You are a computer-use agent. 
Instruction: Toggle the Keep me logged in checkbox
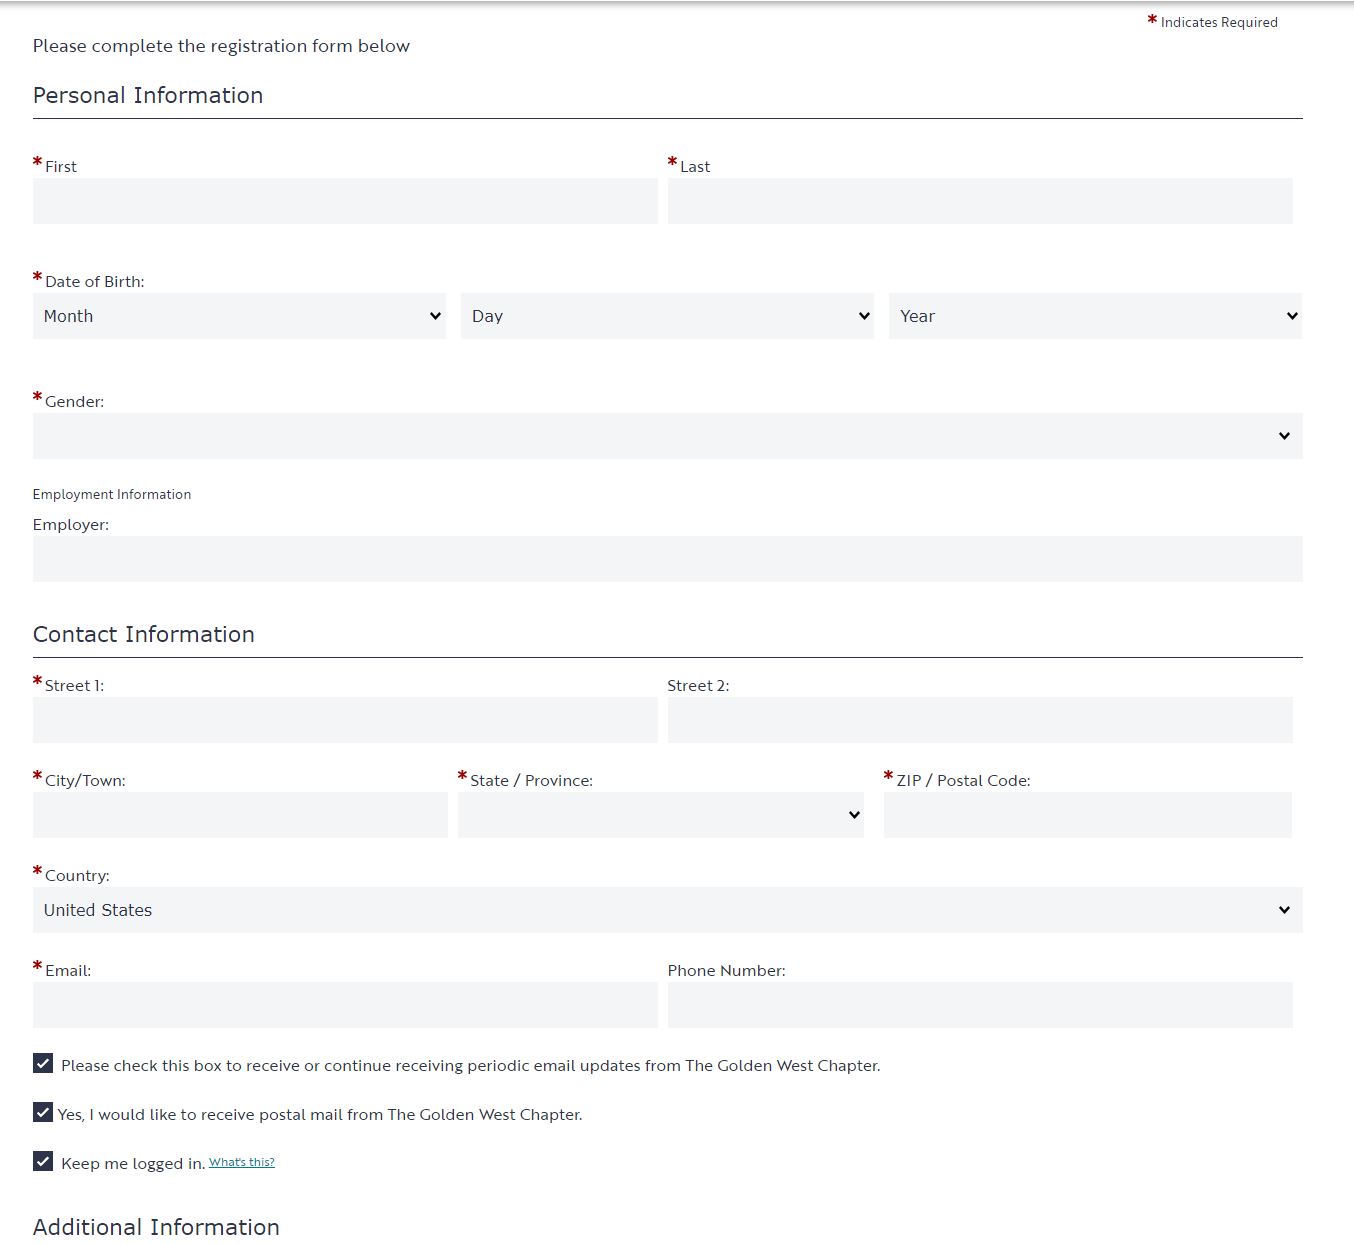(43, 1161)
